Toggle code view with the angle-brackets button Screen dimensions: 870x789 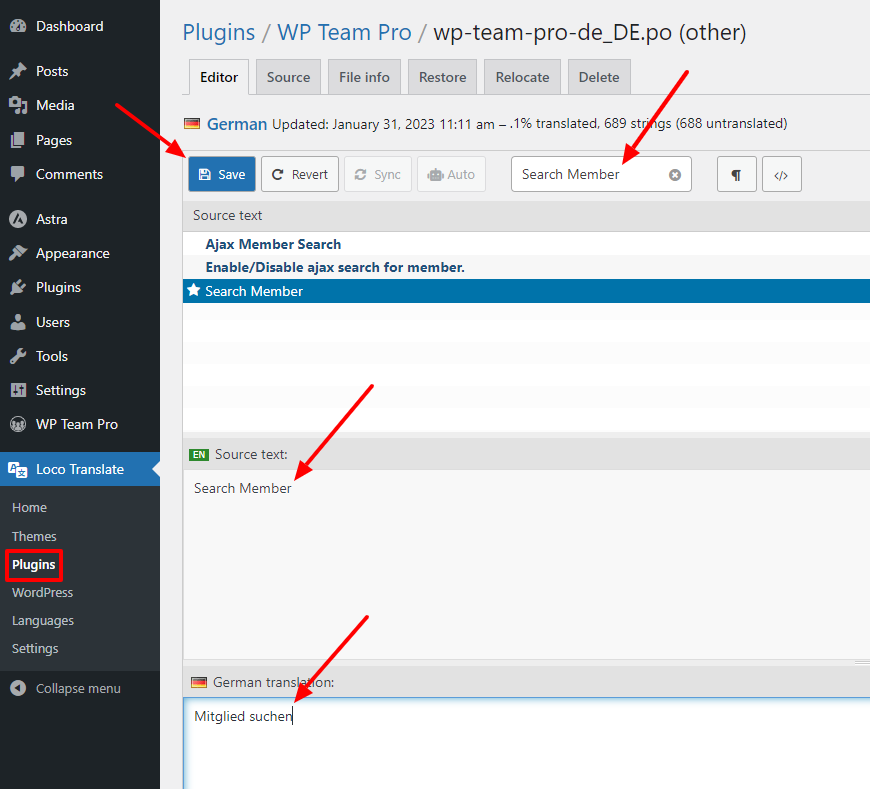[x=781, y=175]
